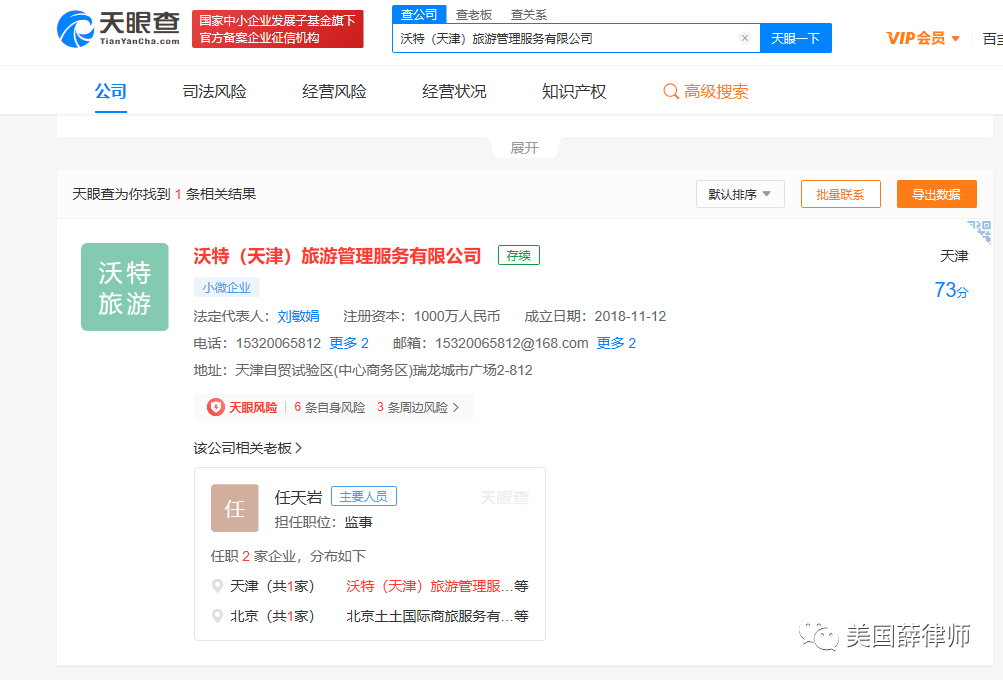Open 该公司相关老板 section link
The width and height of the screenshot is (1003, 680).
[x=248, y=448]
